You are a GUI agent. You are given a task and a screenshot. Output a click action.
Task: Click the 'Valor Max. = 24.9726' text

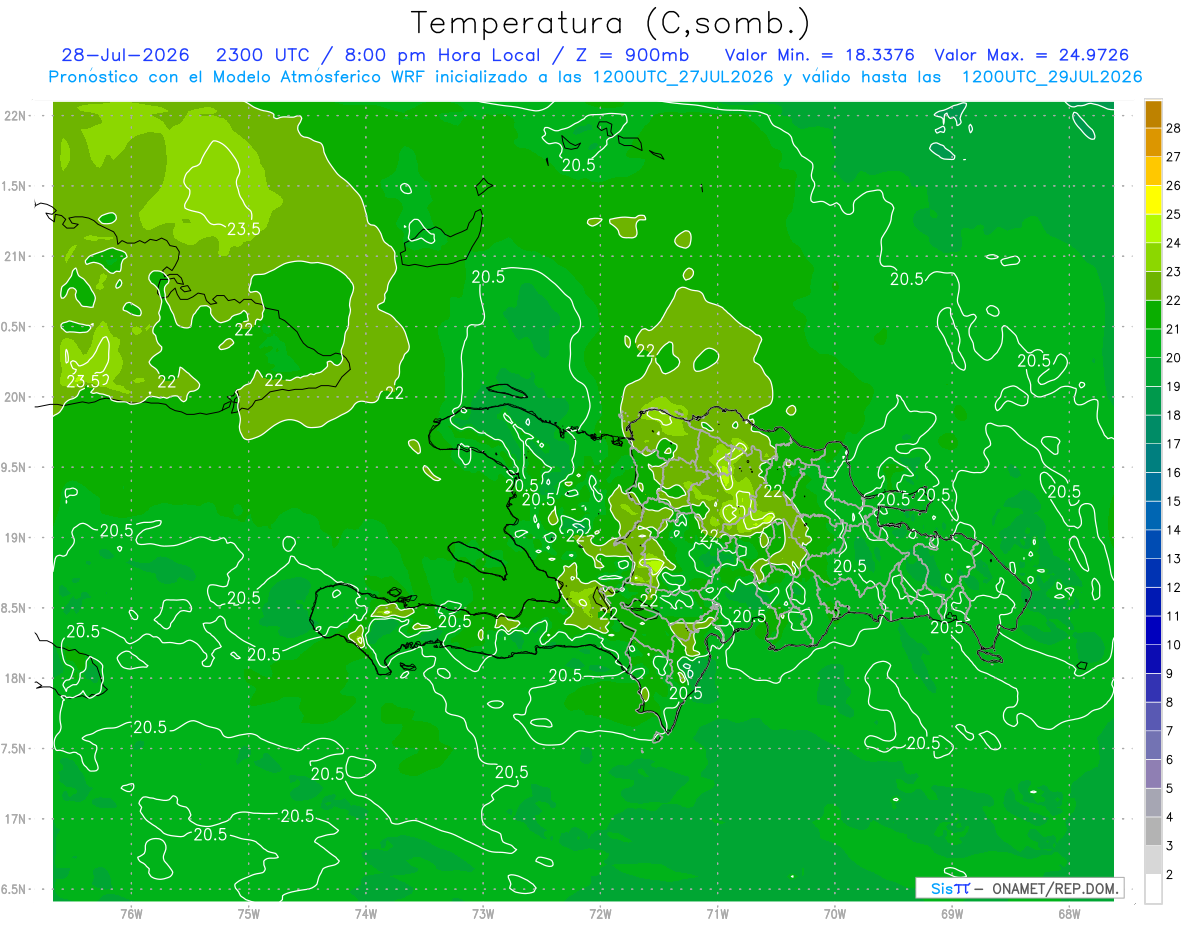coord(1031,55)
